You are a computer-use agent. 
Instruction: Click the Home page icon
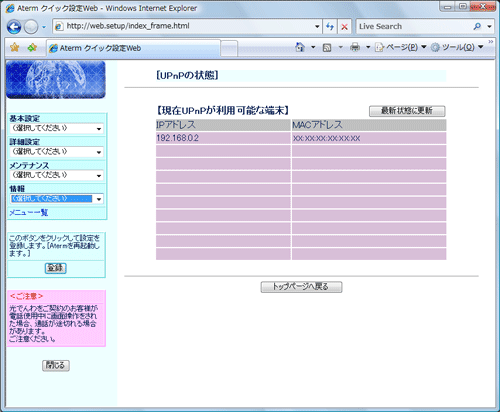(x=300, y=47)
